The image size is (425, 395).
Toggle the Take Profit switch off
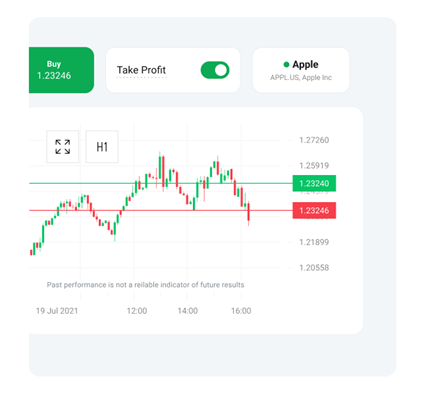(x=215, y=70)
